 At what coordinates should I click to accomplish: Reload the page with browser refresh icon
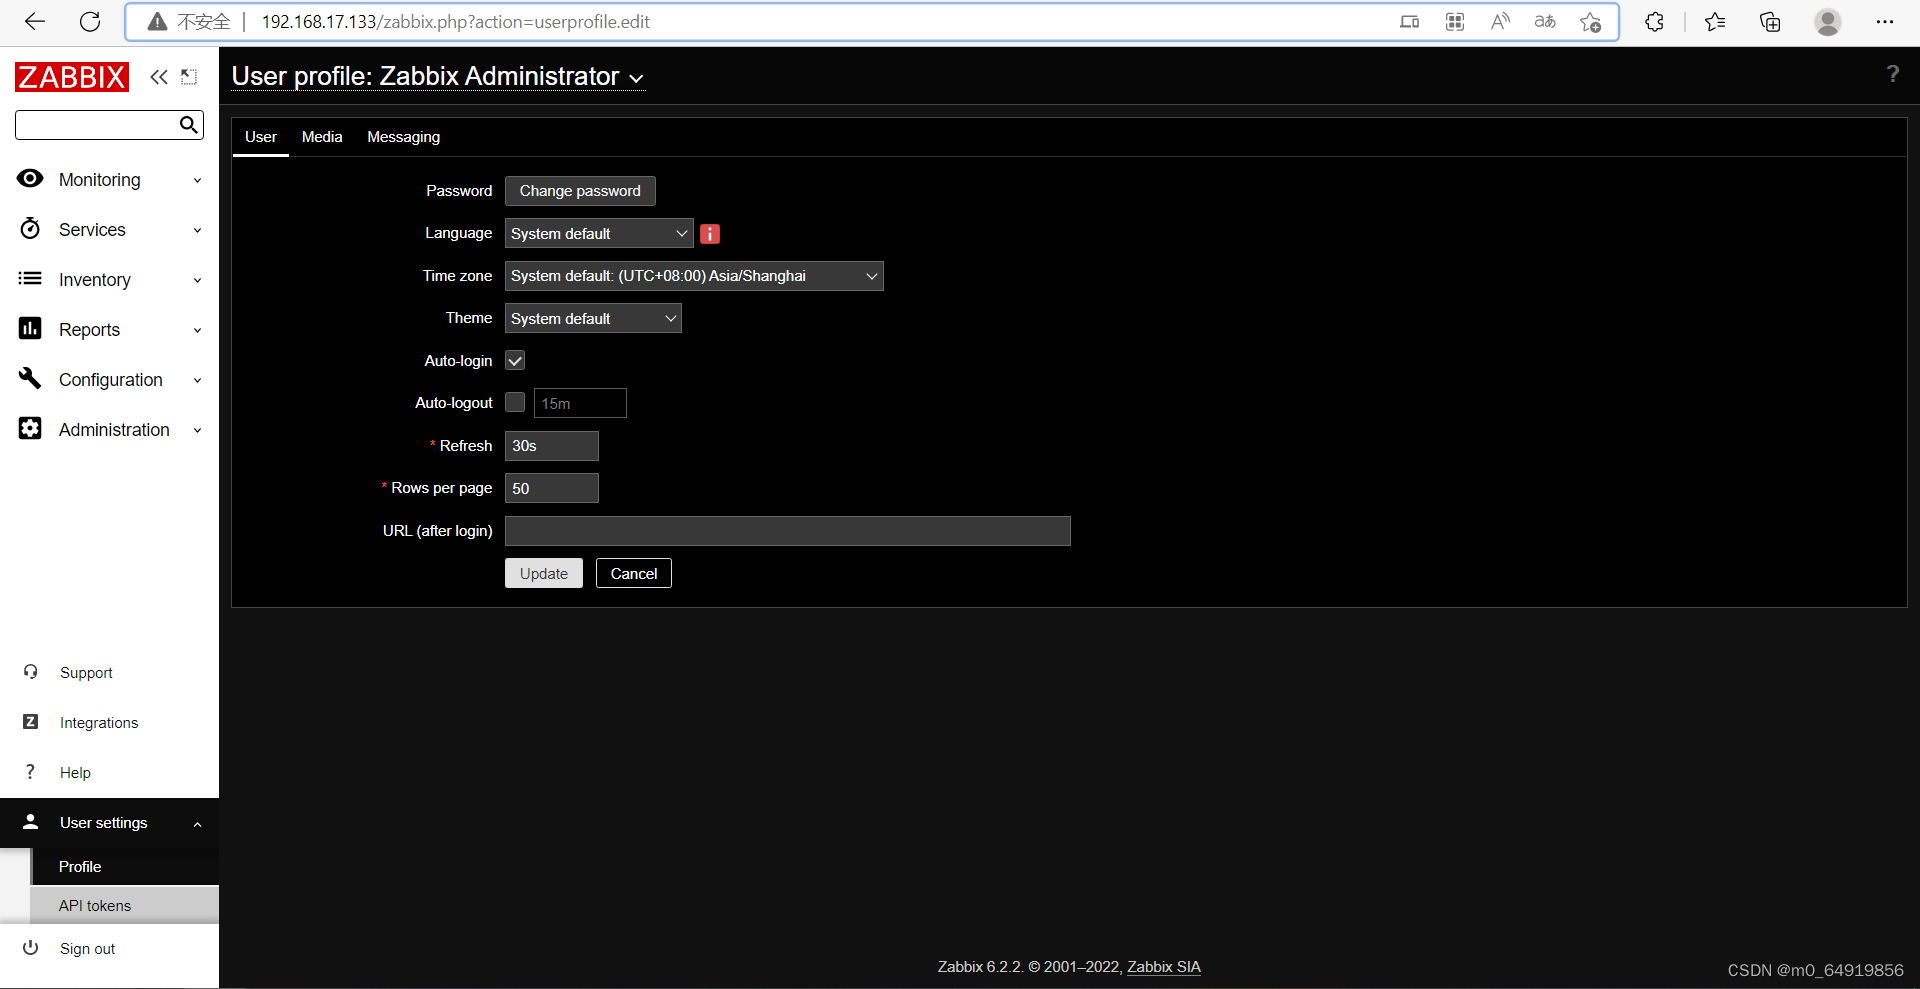90,22
